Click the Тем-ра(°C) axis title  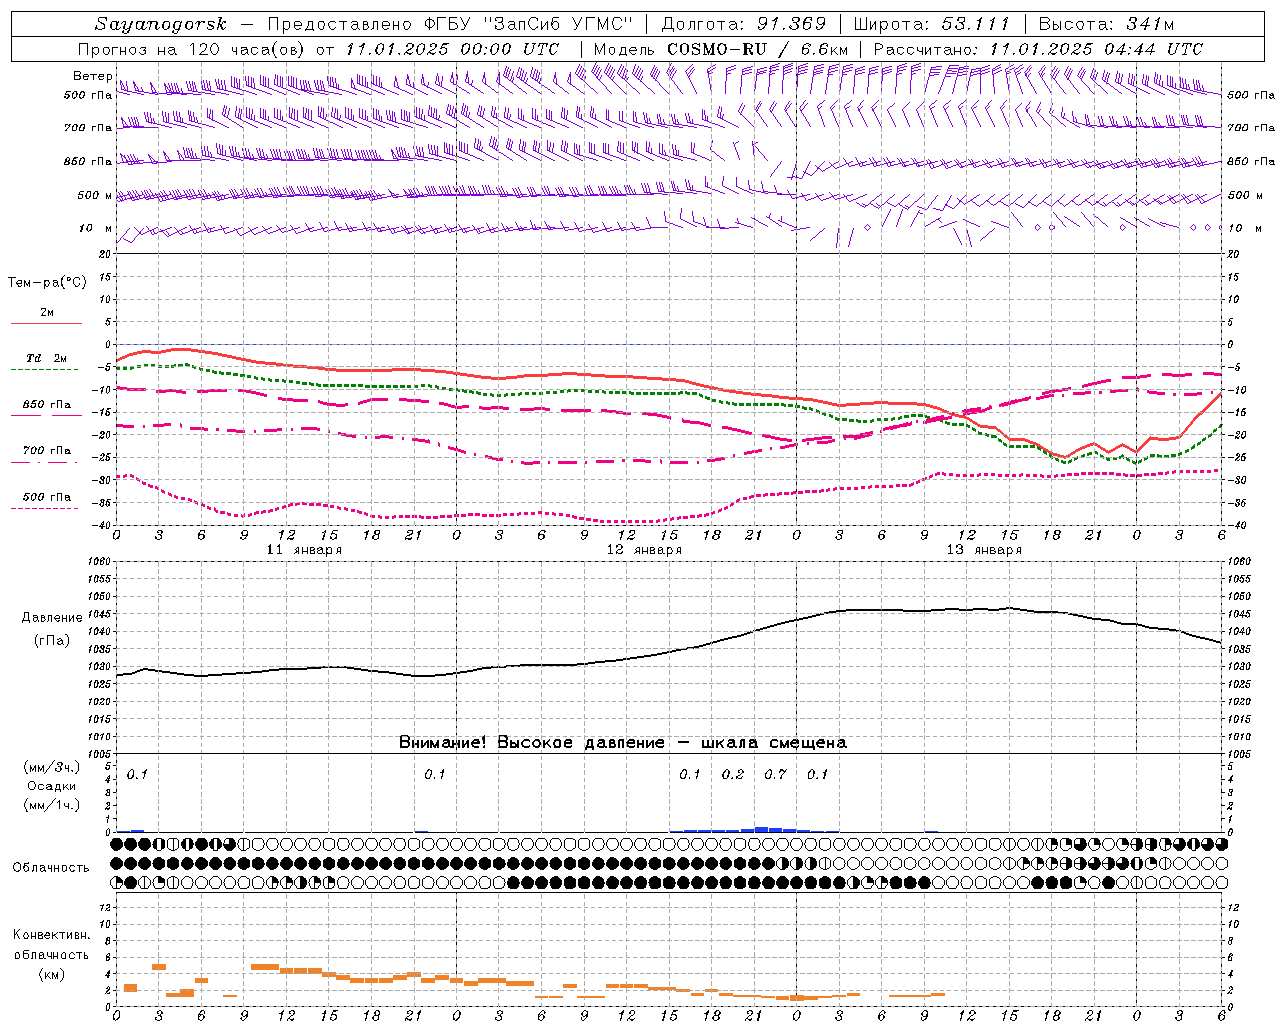click(x=48, y=283)
